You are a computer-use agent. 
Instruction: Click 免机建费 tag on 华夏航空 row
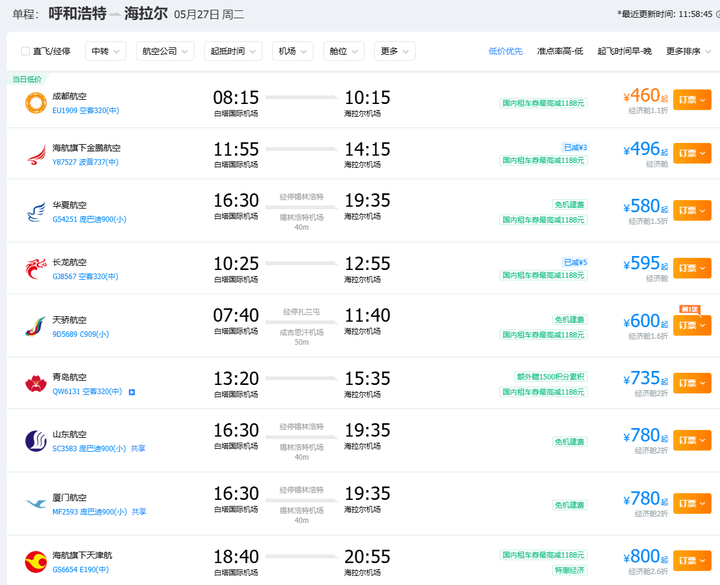(x=570, y=205)
